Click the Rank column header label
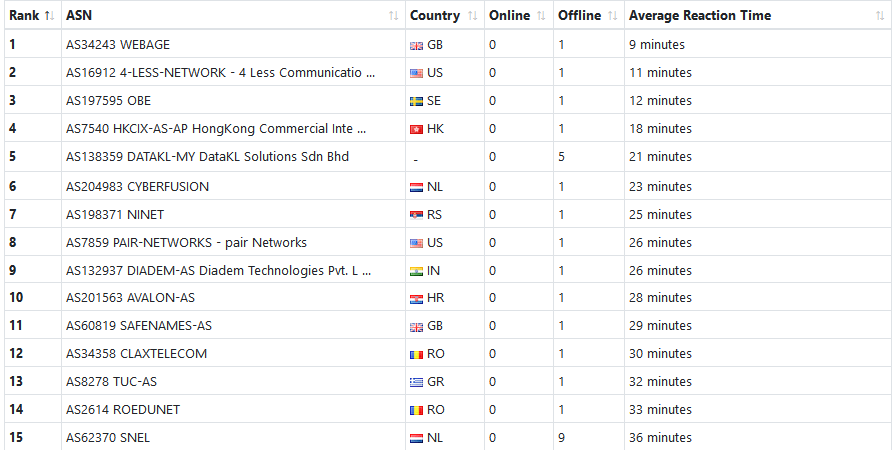This screenshot has height=450, width=894. (24, 15)
